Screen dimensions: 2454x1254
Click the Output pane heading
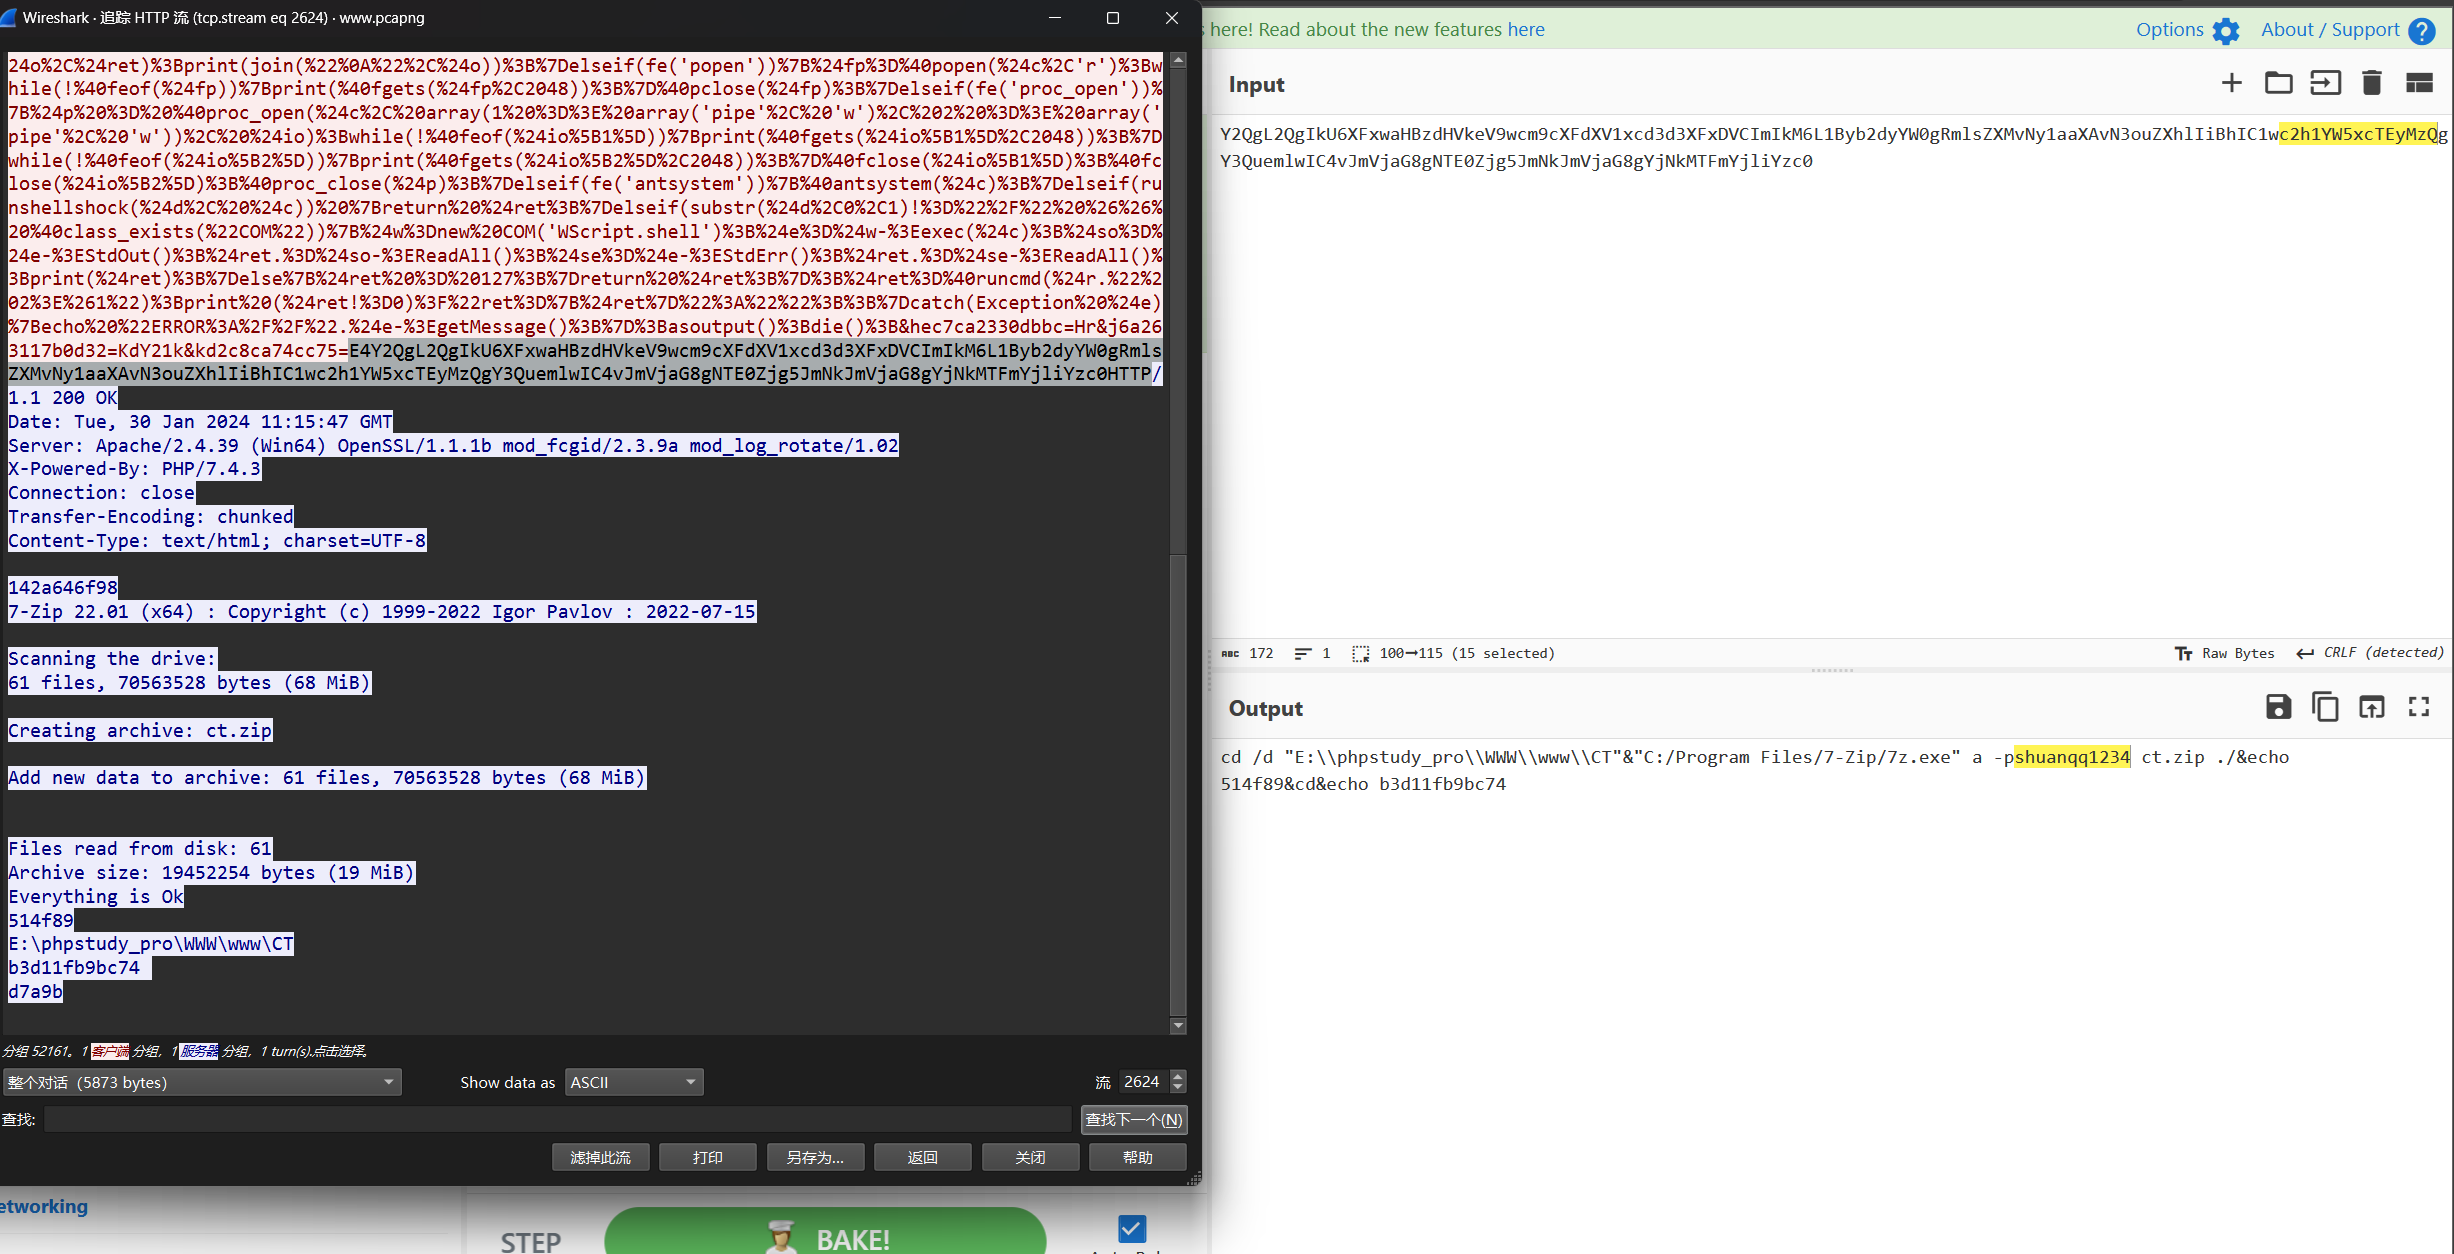pyautogui.click(x=1265, y=709)
